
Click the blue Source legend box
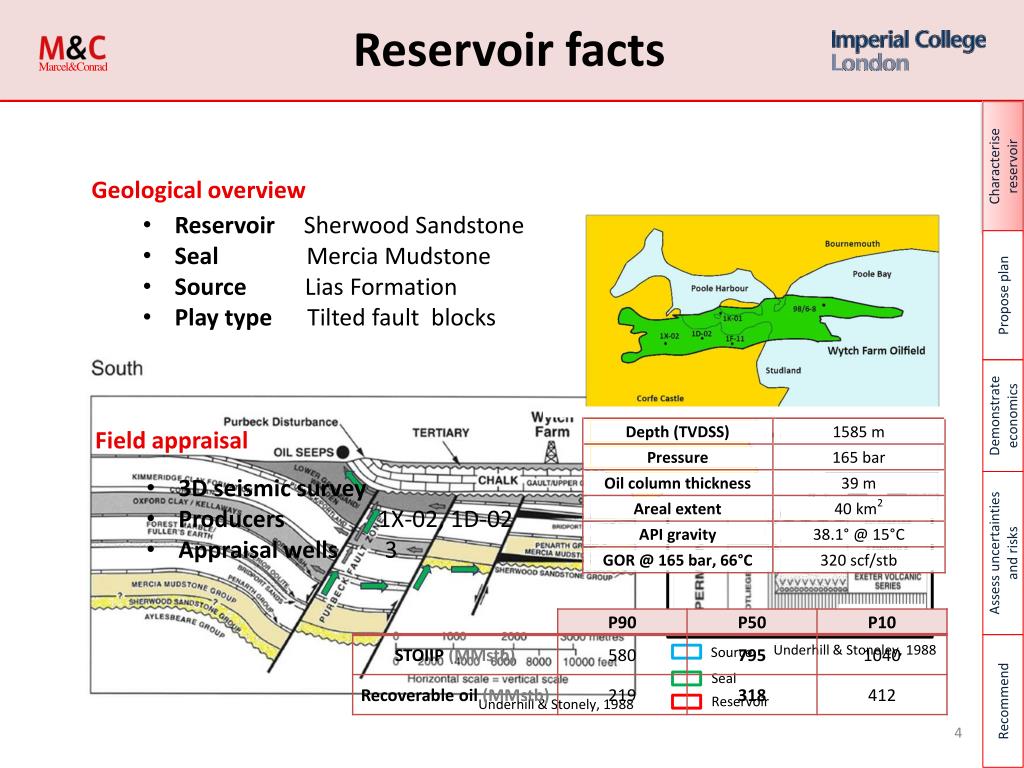point(686,652)
